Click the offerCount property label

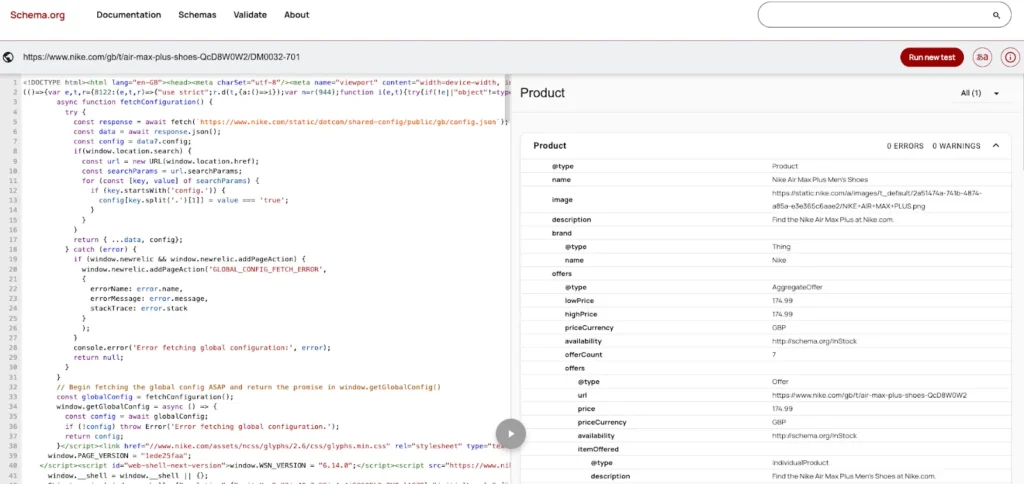point(583,355)
